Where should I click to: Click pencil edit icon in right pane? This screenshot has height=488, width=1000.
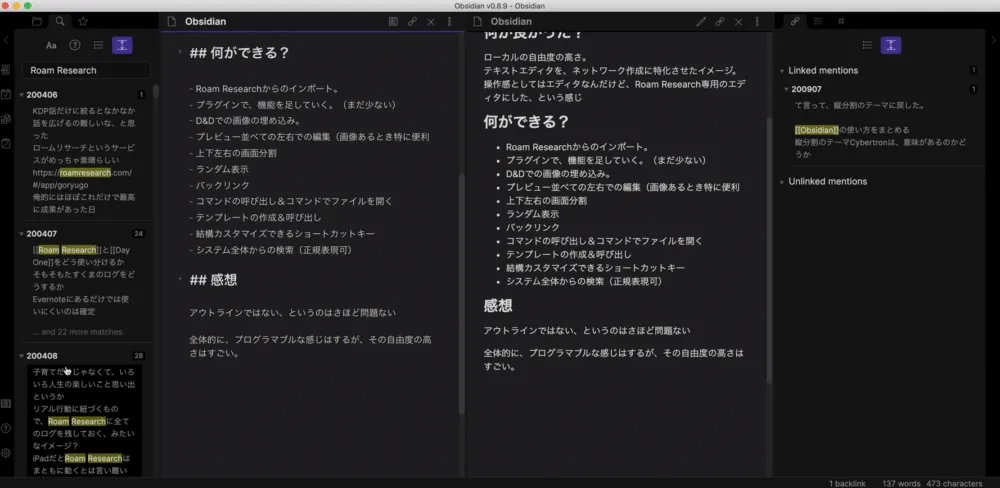[x=701, y=22]
